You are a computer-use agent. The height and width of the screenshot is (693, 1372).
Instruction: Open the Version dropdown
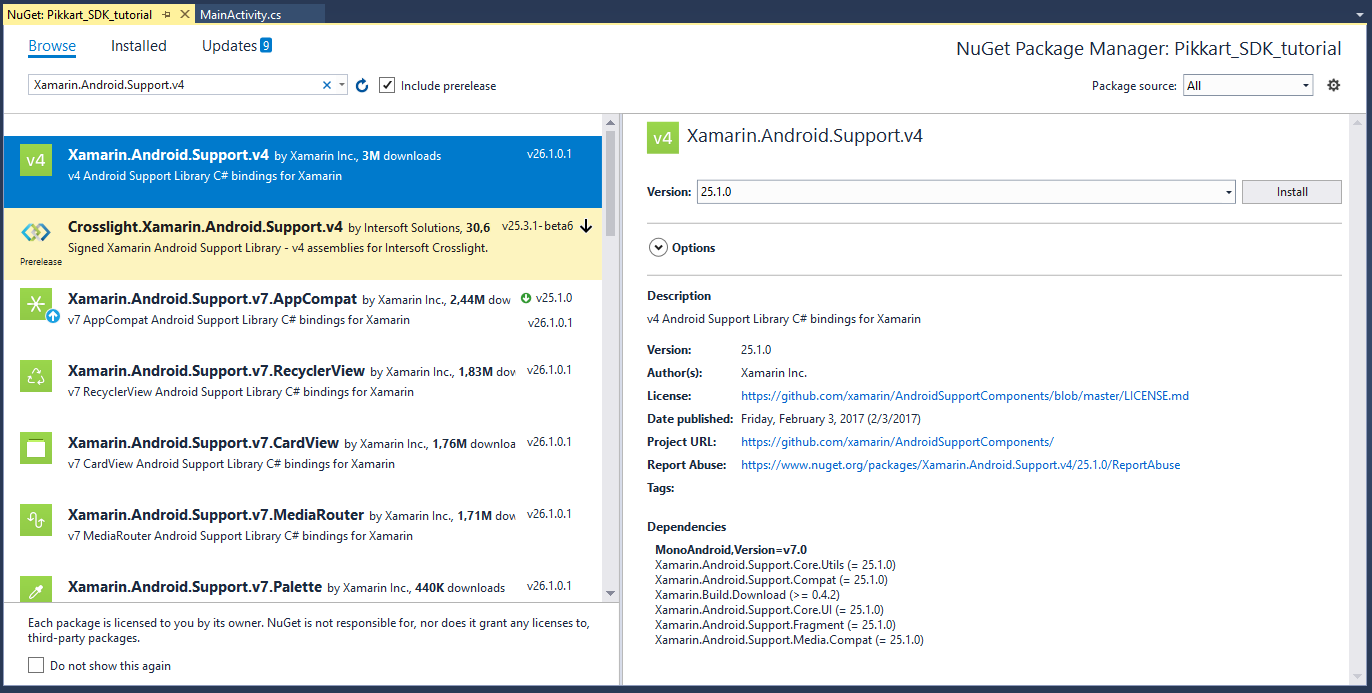point(1229,192)
